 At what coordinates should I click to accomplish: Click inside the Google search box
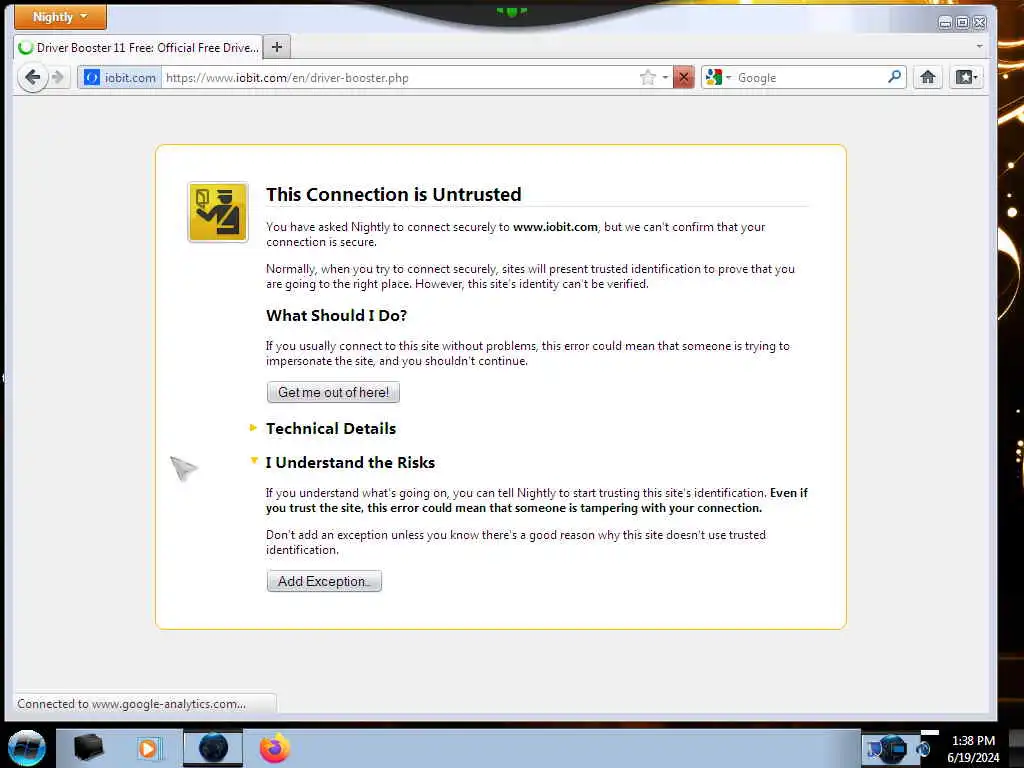coord(810,78)
